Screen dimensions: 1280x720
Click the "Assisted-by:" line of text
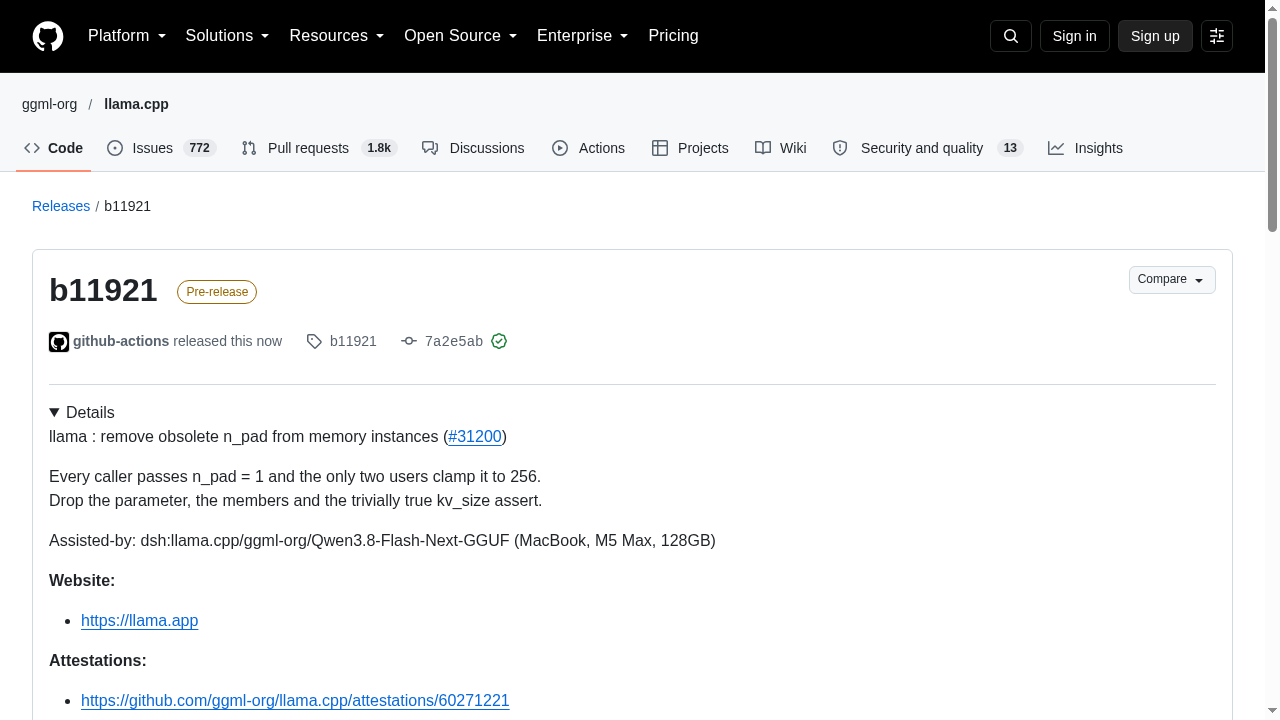coord(382,541)
